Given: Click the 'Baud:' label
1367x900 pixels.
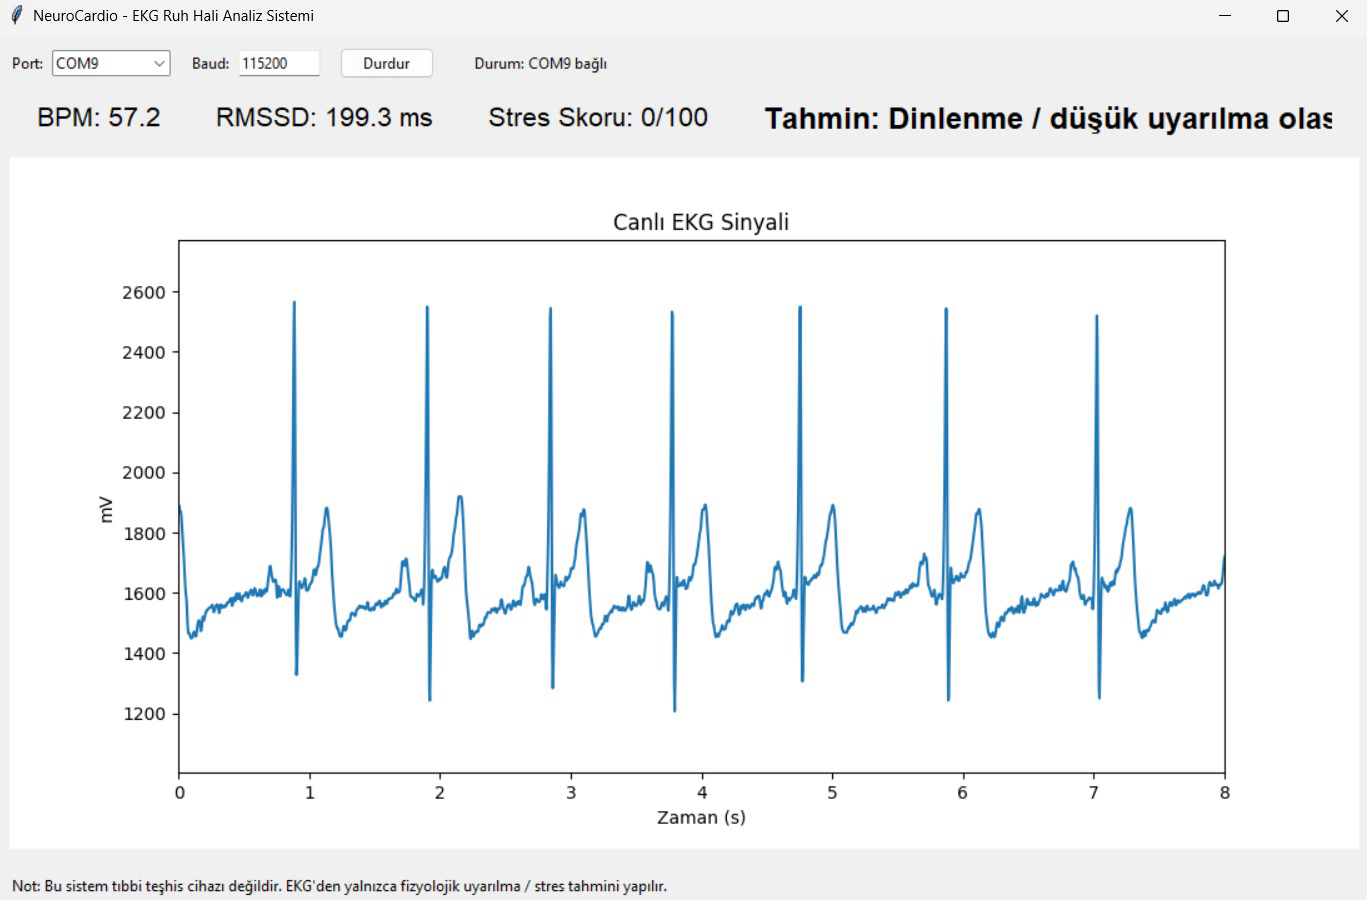Looking at the screenshot, I should coord(211,63).
